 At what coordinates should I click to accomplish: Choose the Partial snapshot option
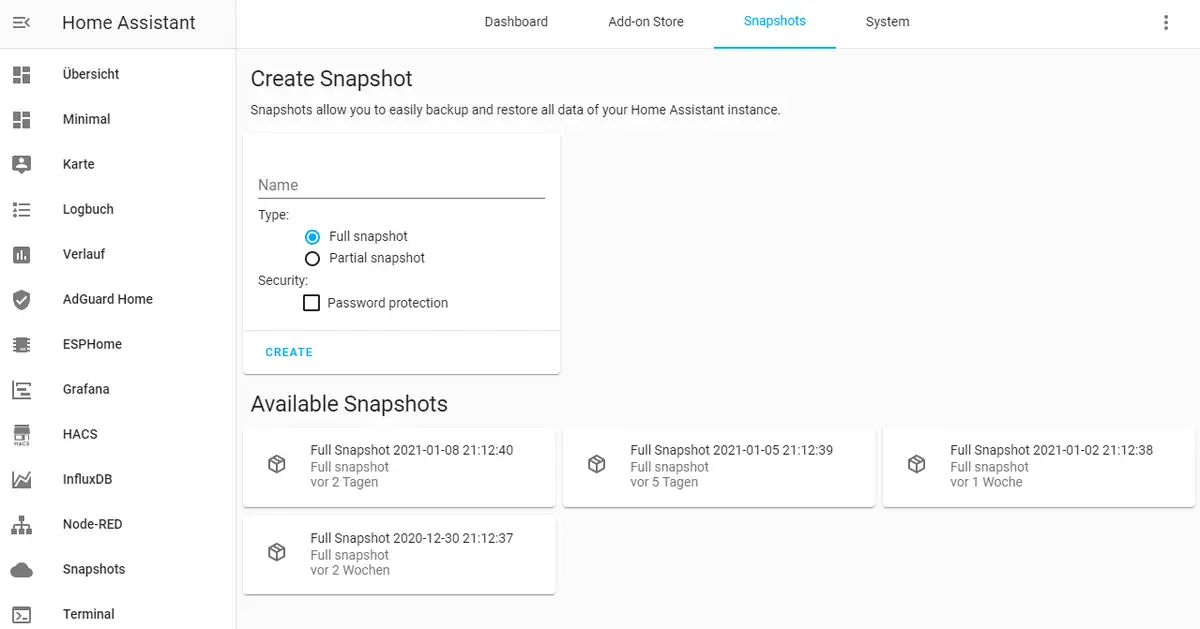(312, 258)
